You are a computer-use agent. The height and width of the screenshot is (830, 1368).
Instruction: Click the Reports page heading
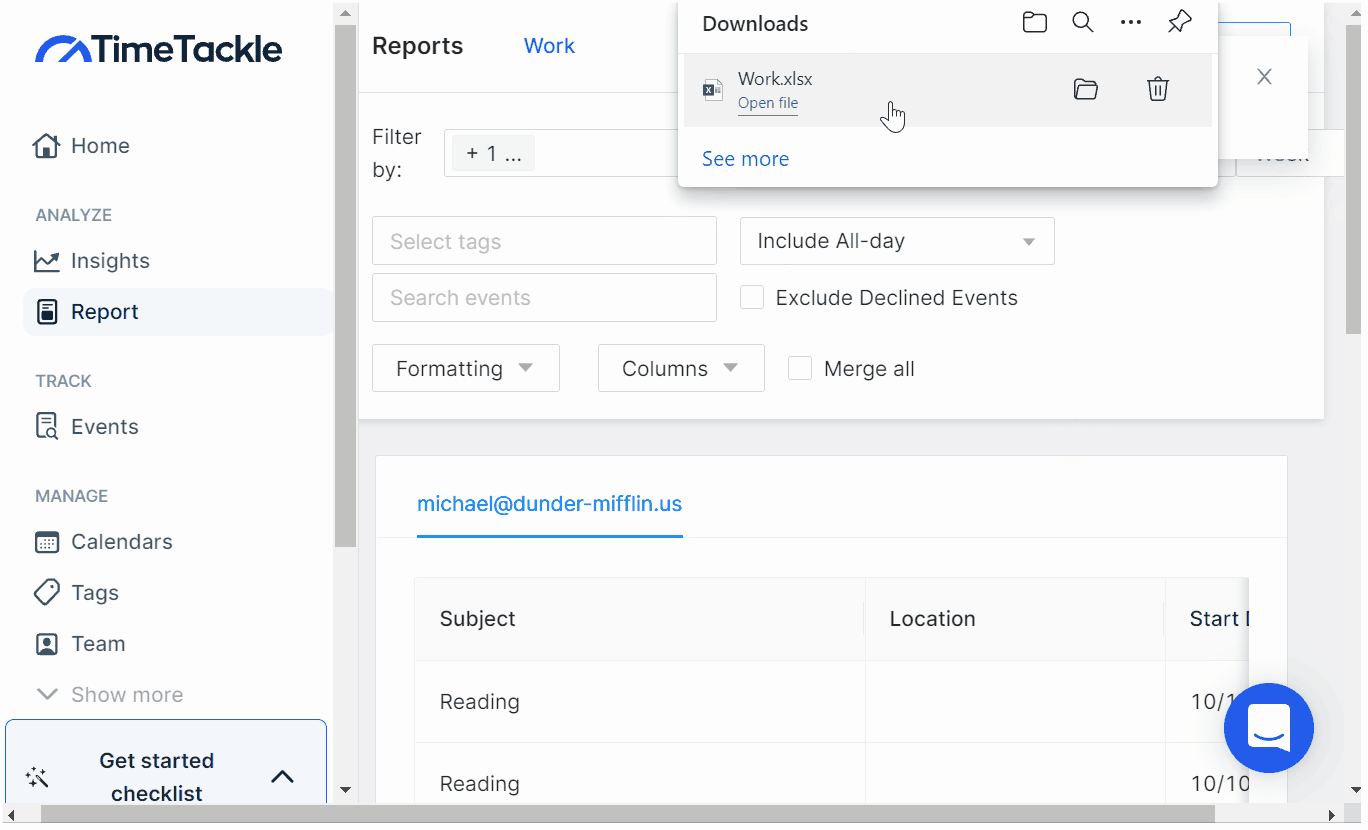[417, 46]
